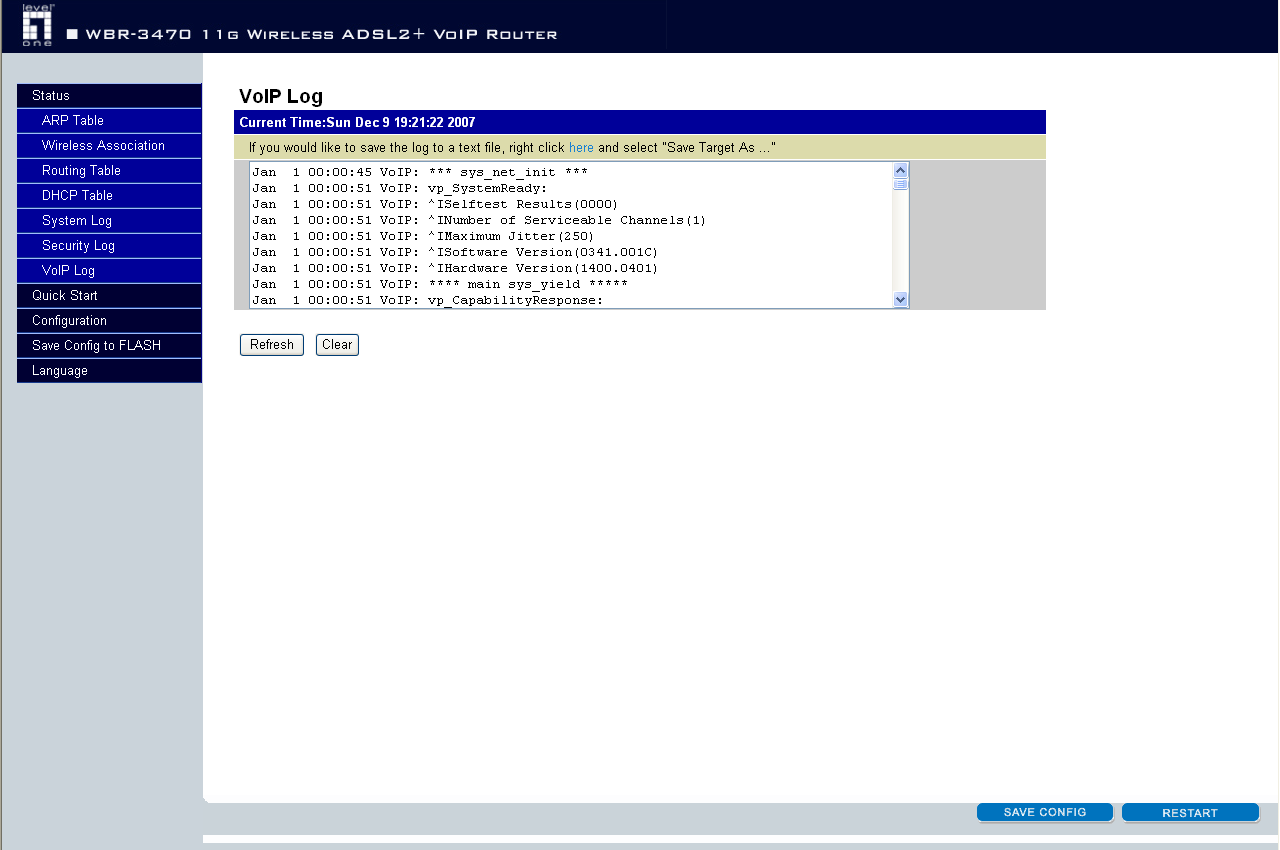
Task: Click the 'here' link to save log
Action: [x=581, y=148]
